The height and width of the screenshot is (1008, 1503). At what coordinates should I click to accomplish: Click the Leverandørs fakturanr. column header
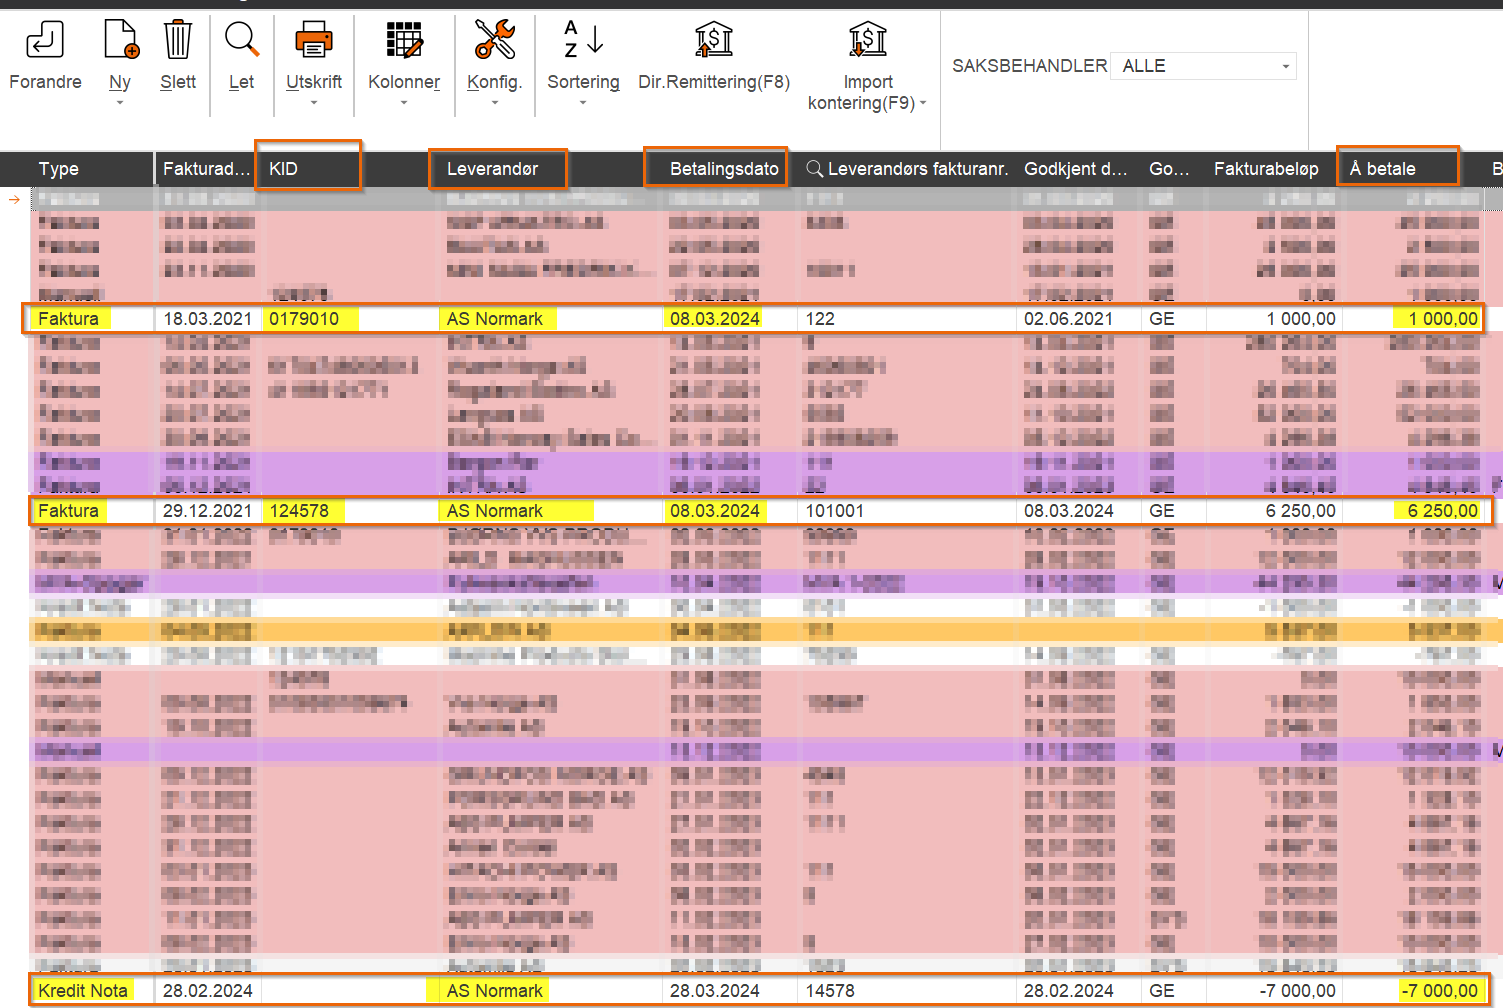click(917, 169)
